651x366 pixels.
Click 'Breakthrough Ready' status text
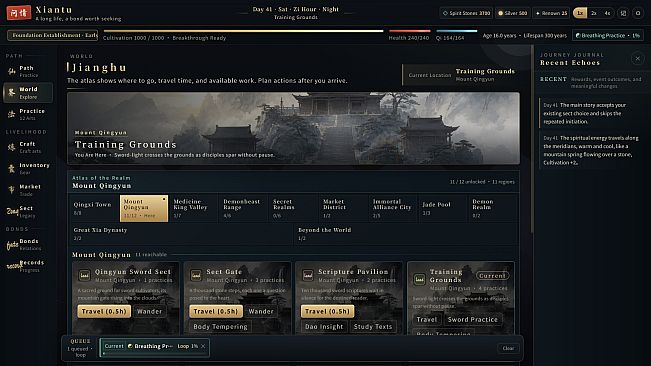pos(199,38)
